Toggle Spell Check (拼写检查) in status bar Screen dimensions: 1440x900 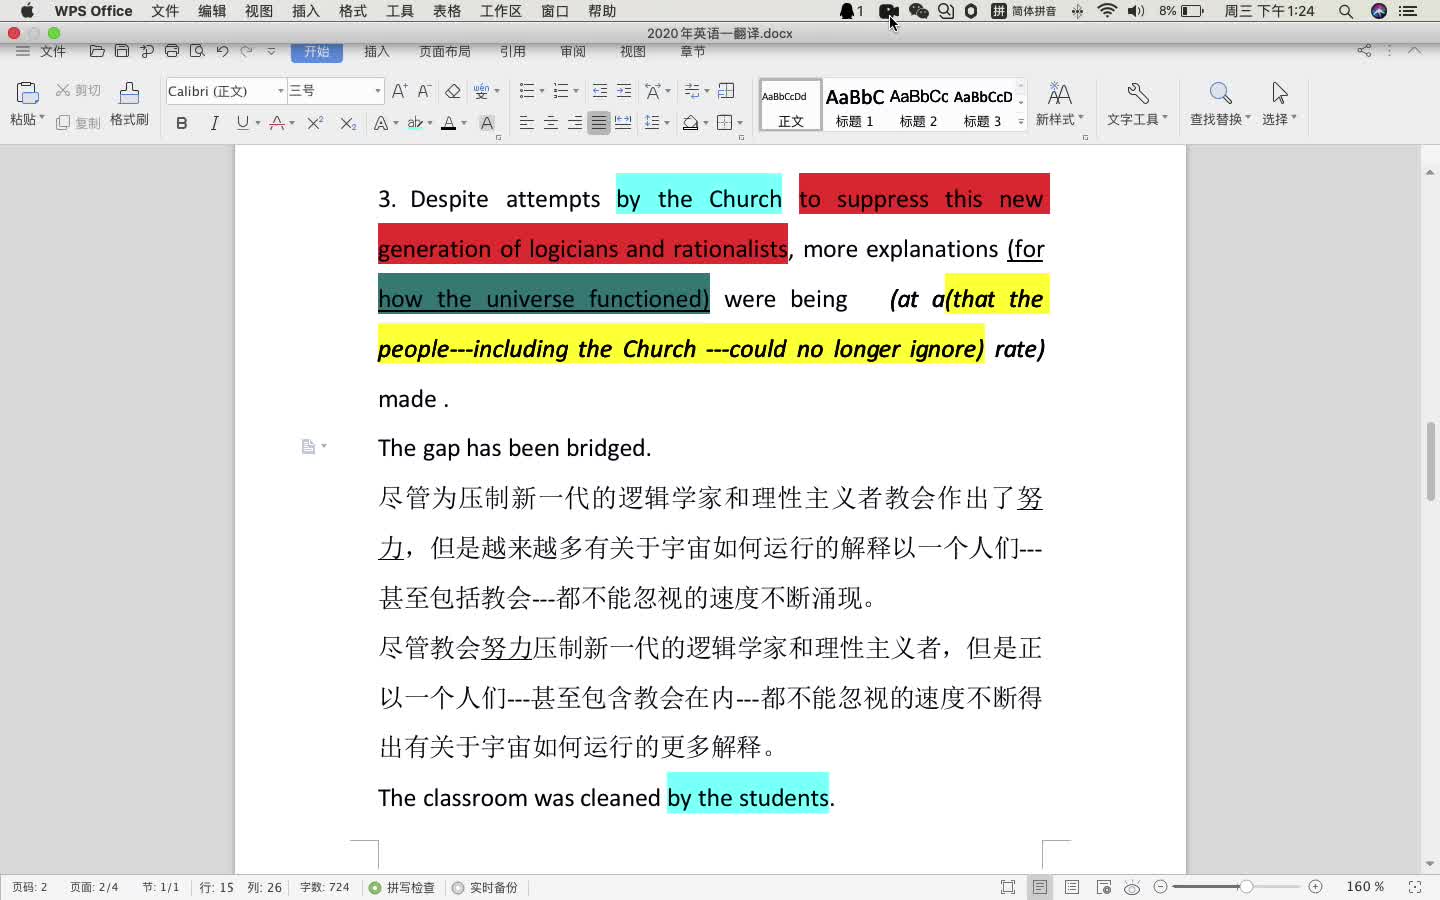click(x=402, y=887)
